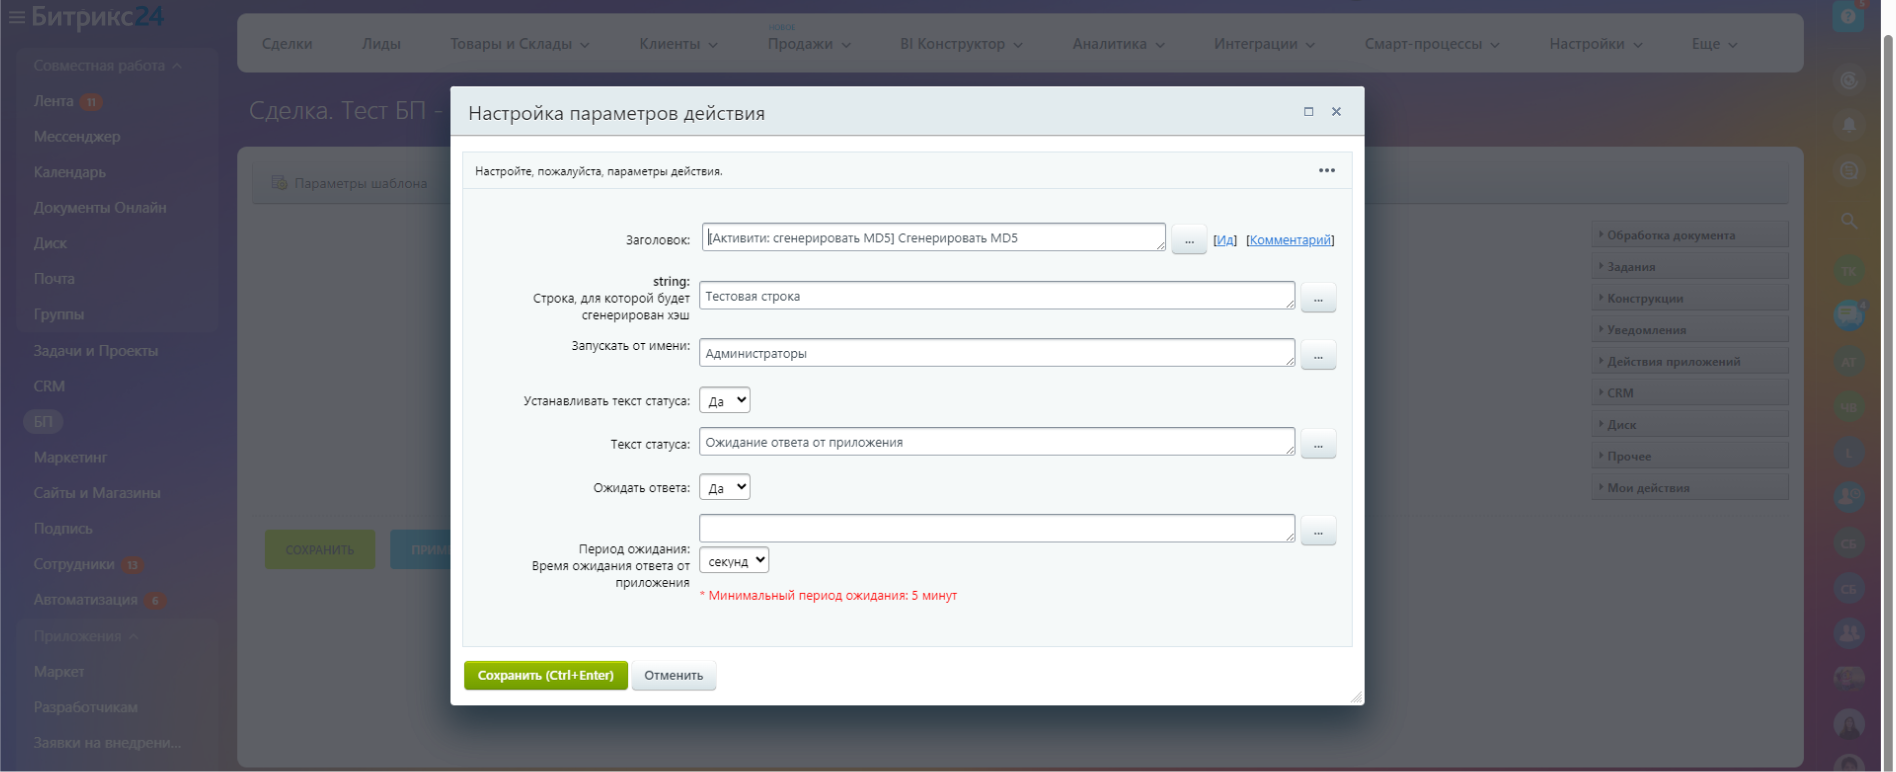1896x772 pixels.
Task: Click the maximize icon of the action settings dialog
Action: [x=1308, y=112]
